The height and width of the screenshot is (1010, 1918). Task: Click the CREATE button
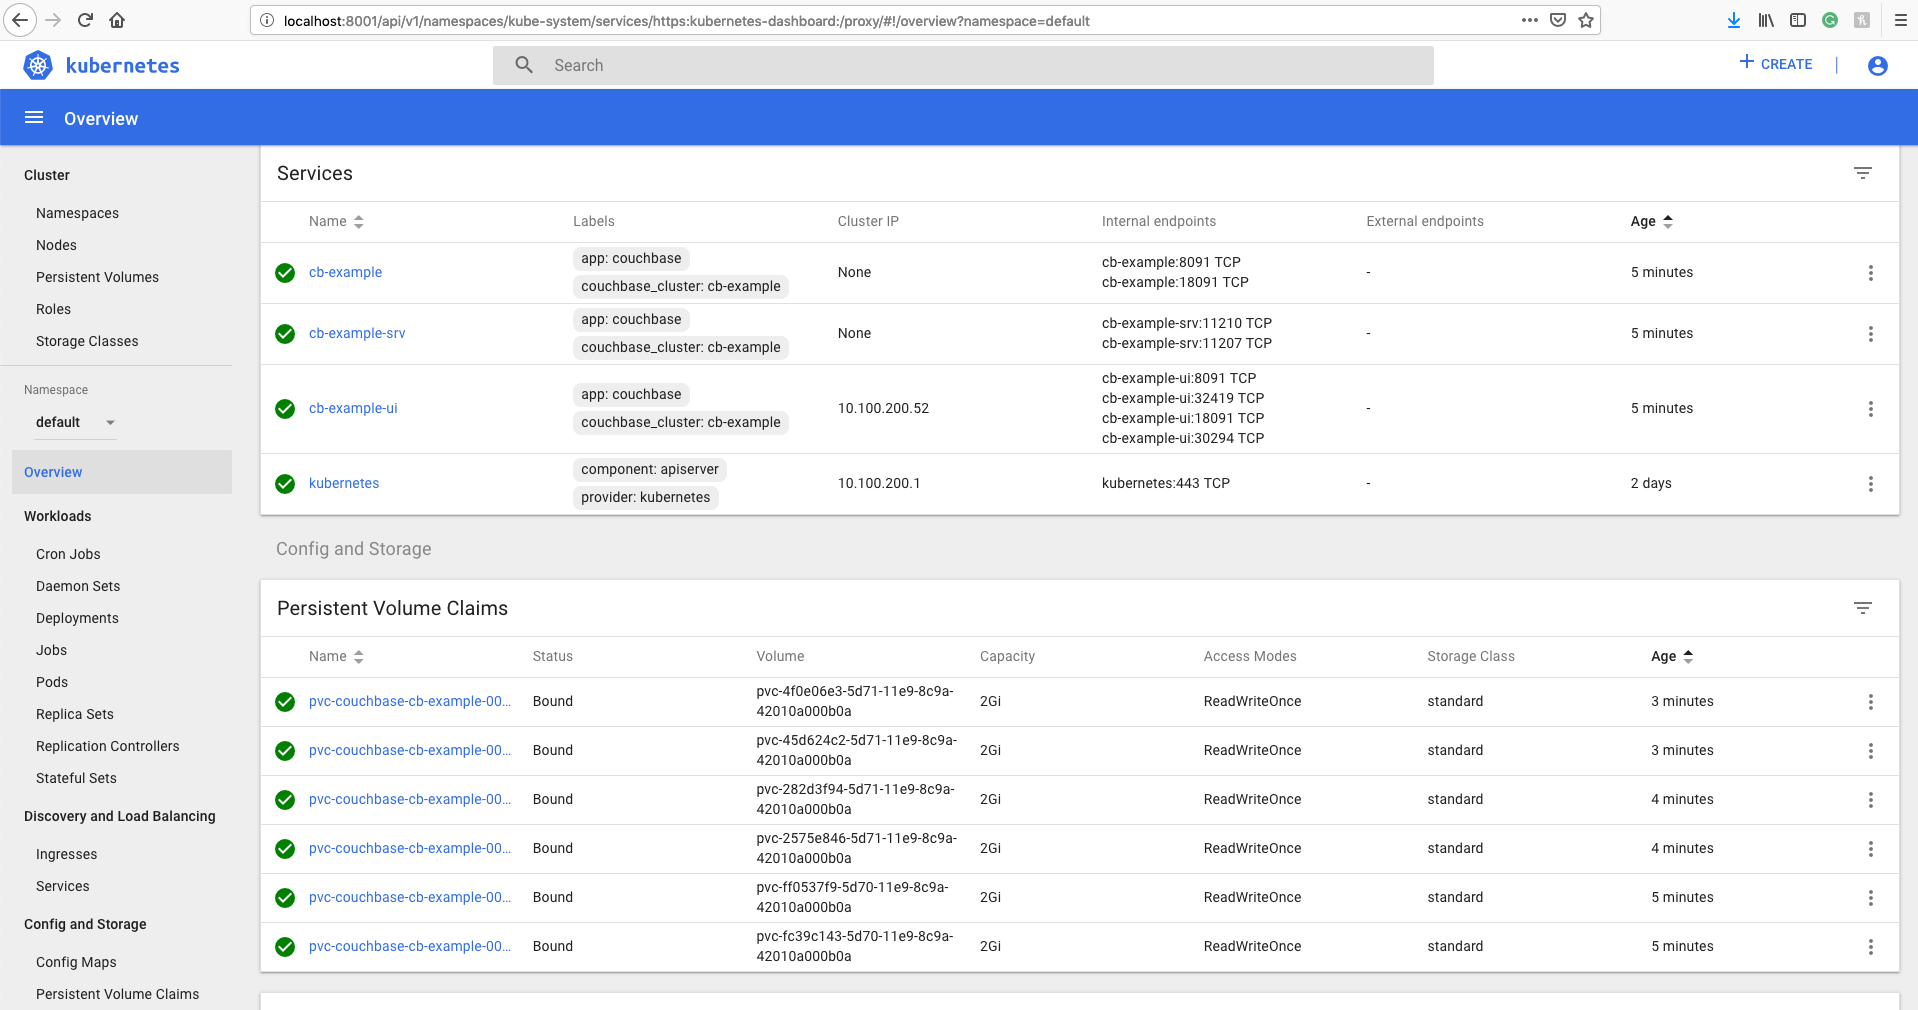point(1775,63)
